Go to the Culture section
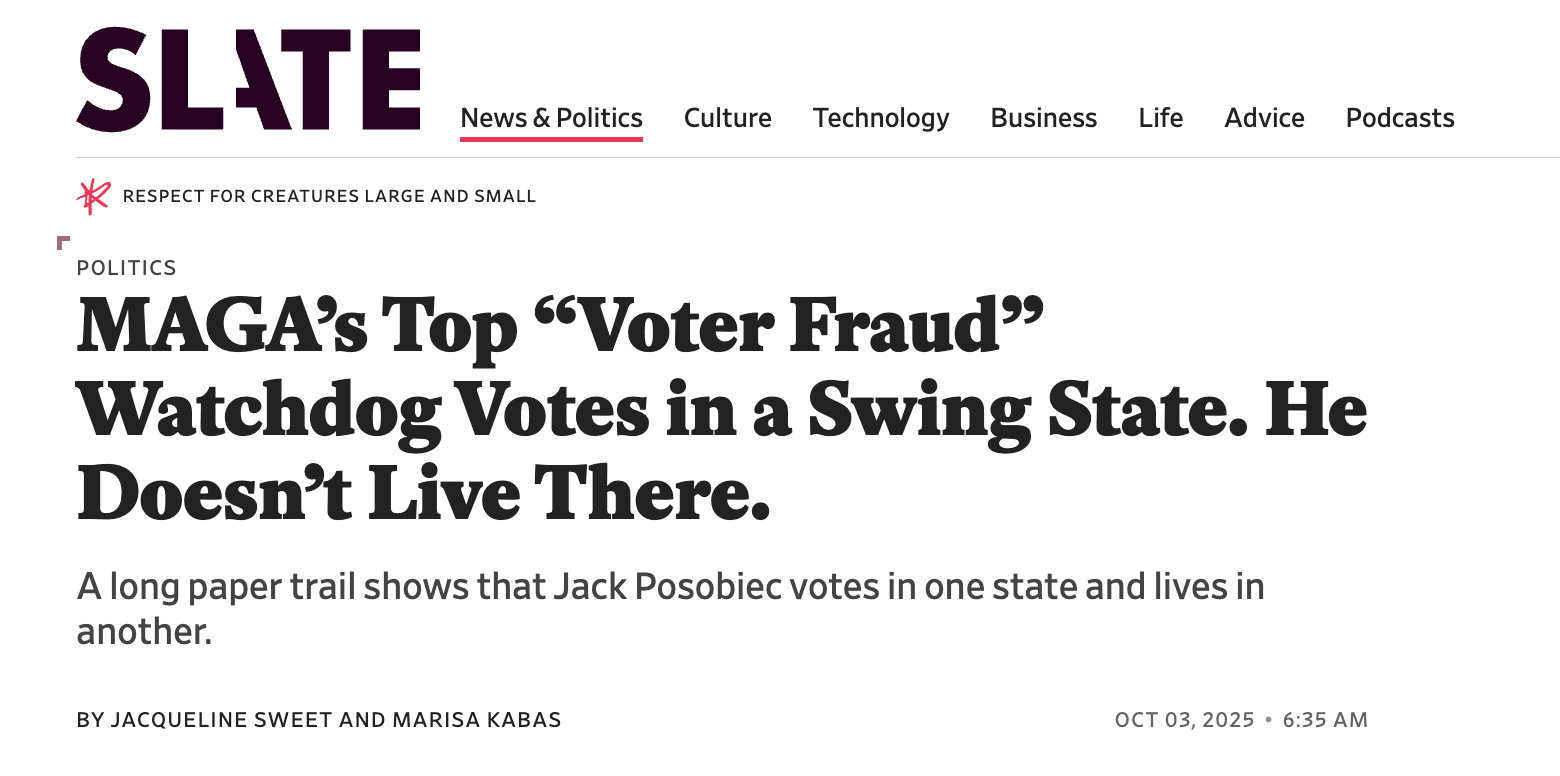The height and width of the screenshot is (776, 1560). point(727,118)
